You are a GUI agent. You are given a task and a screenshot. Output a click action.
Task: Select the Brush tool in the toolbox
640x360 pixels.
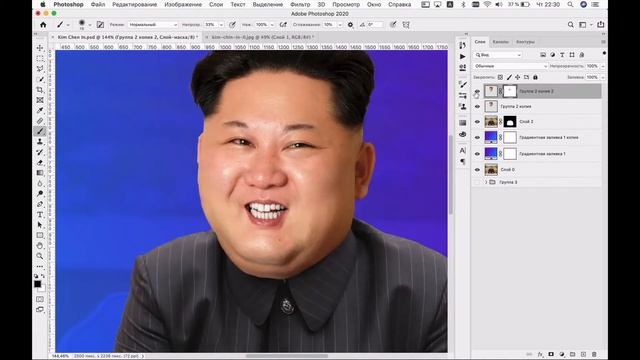pos(40,131)
